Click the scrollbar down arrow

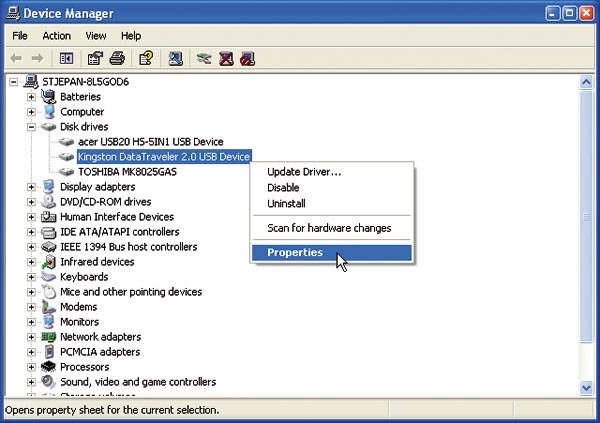pyautogui.click(x=587, y=388)
